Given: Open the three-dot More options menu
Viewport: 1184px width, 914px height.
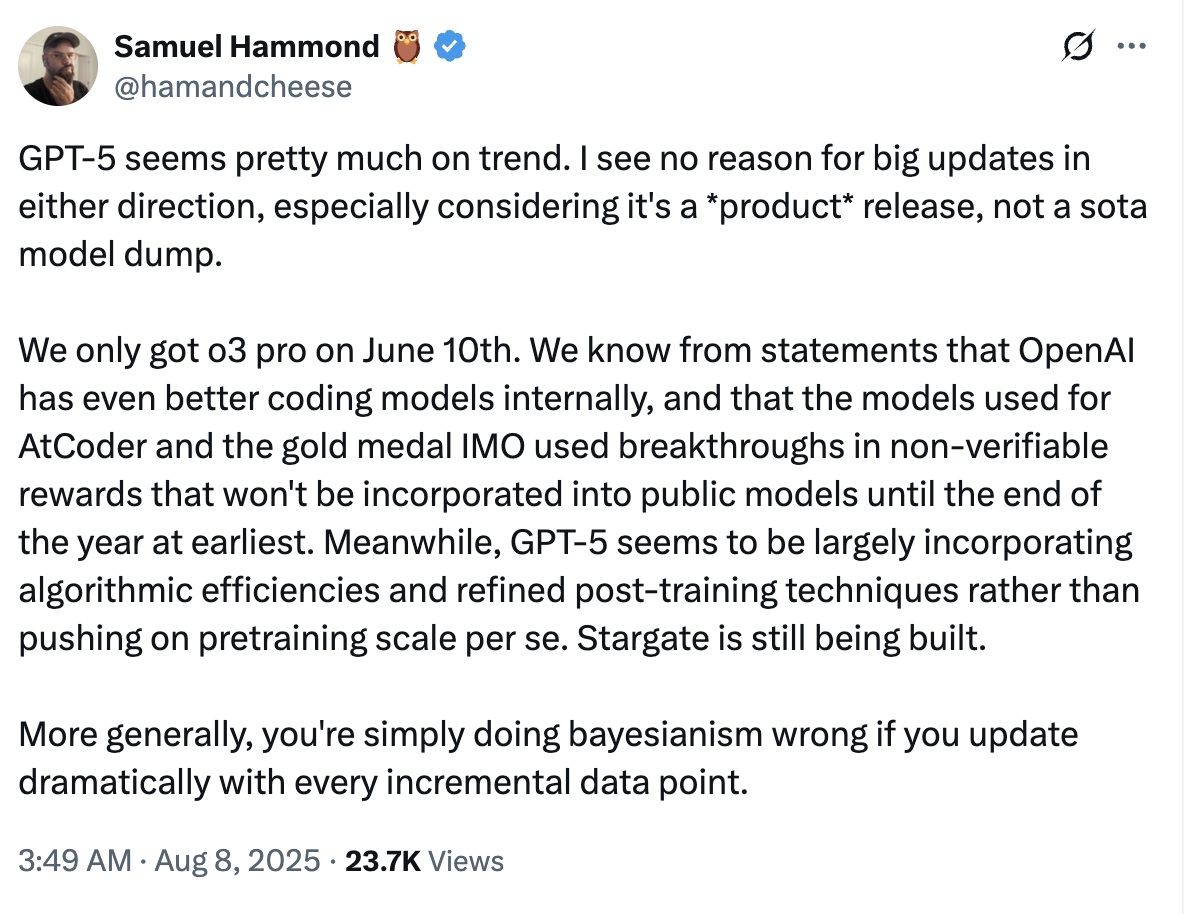Looking at the screenshot, I should (1131, 46).
